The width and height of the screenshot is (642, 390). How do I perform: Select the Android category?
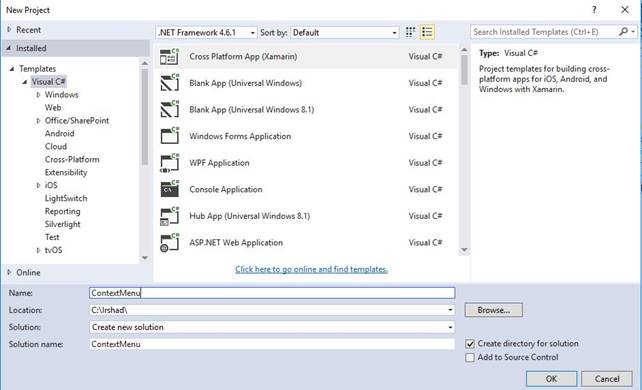click(60, 133)
